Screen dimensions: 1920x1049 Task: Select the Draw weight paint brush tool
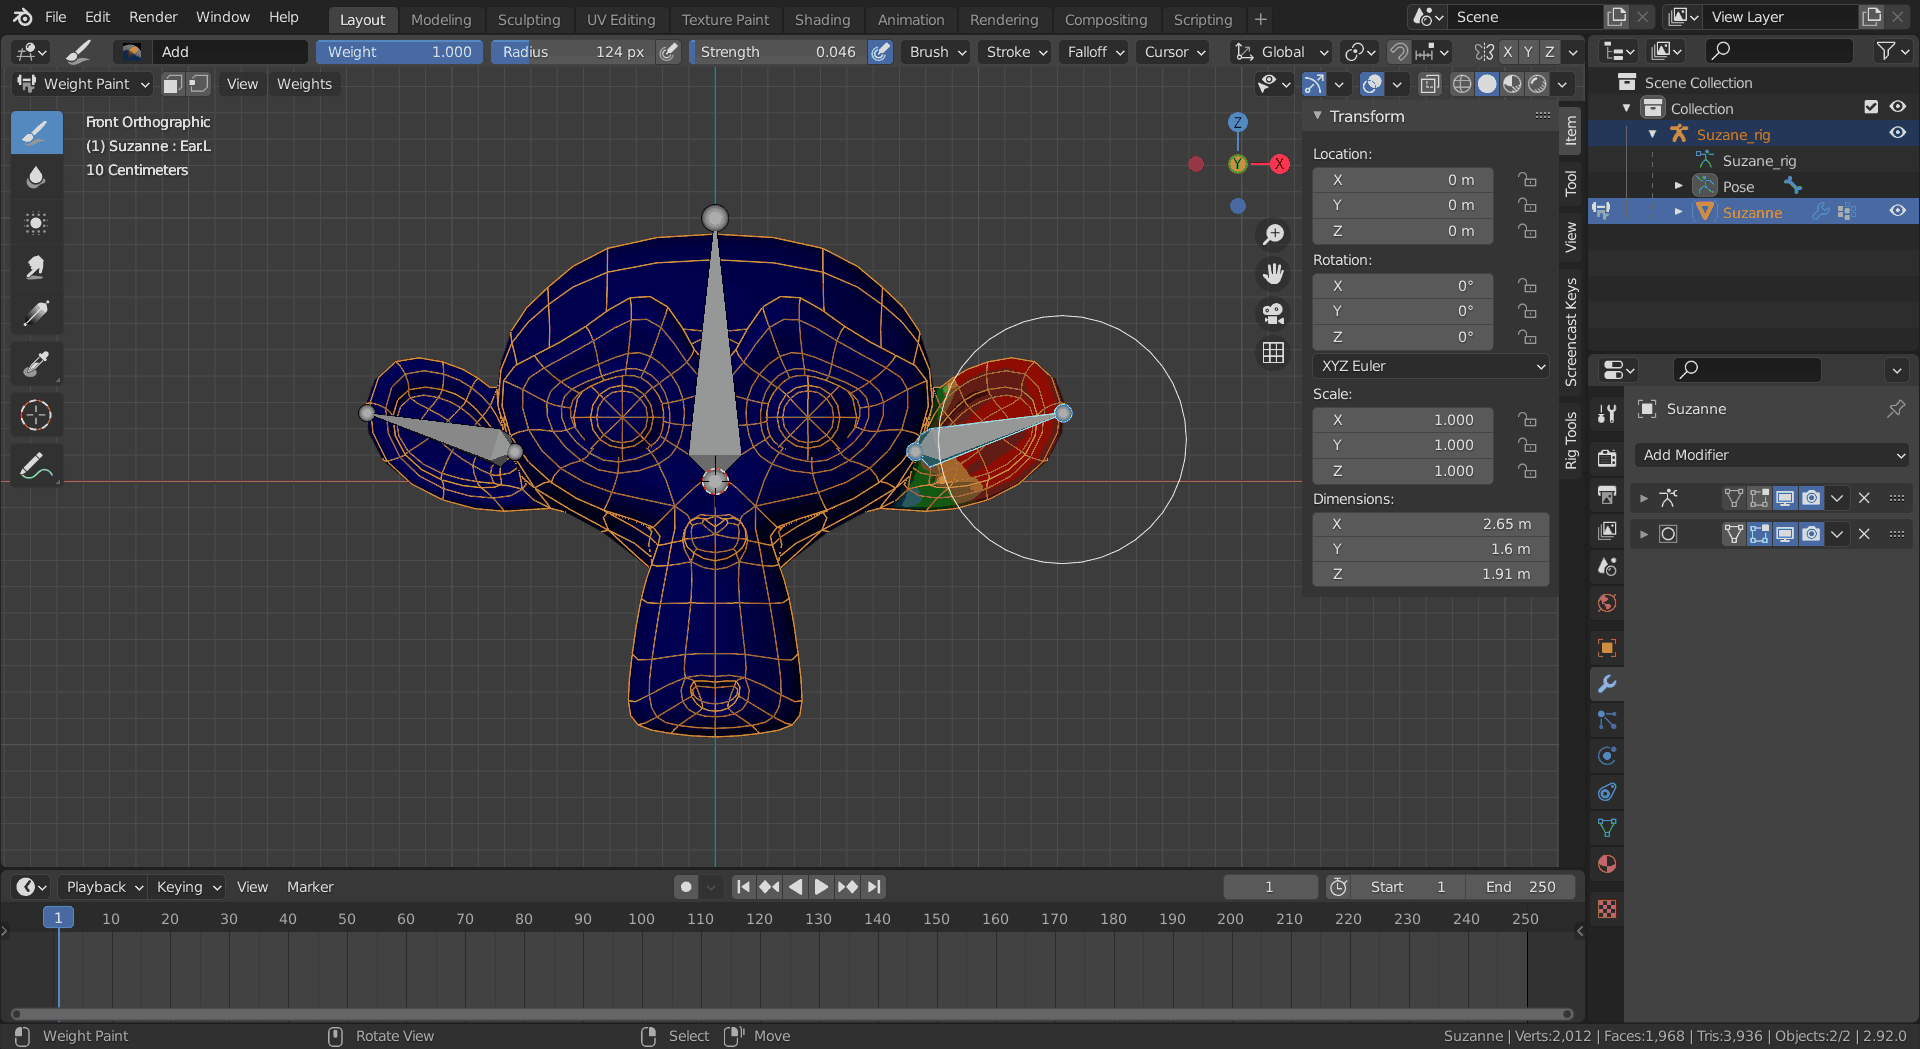[36, 133]
